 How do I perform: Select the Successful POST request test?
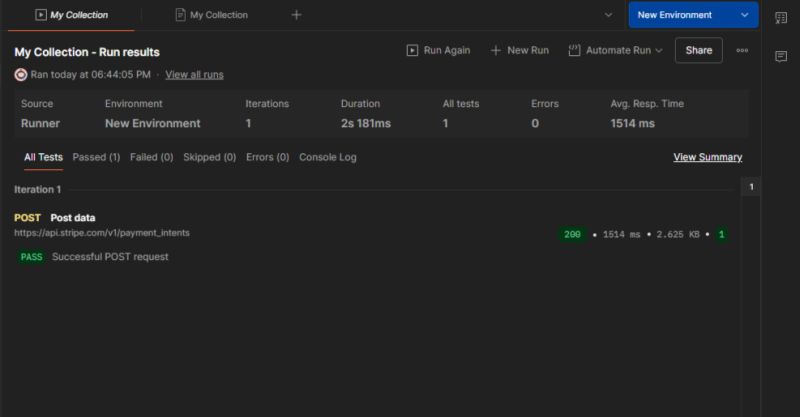[x=110, y=257]
